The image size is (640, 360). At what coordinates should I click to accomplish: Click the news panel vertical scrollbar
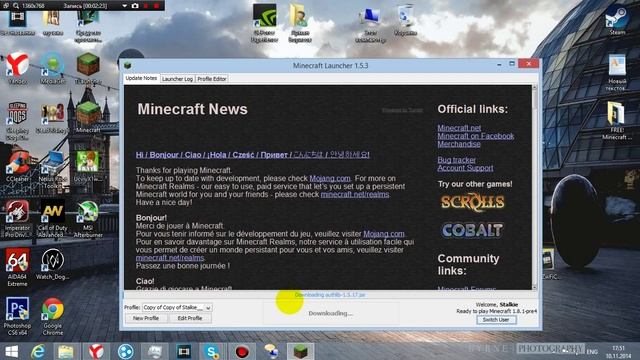[534, 187]
